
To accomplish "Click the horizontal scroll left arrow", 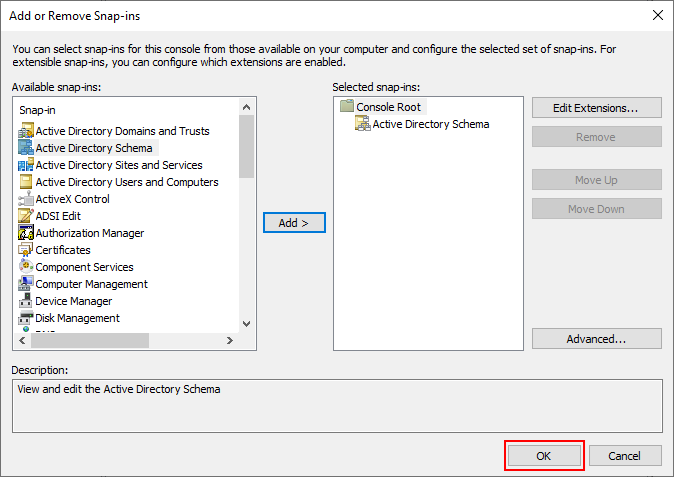I will coord(22,340).
